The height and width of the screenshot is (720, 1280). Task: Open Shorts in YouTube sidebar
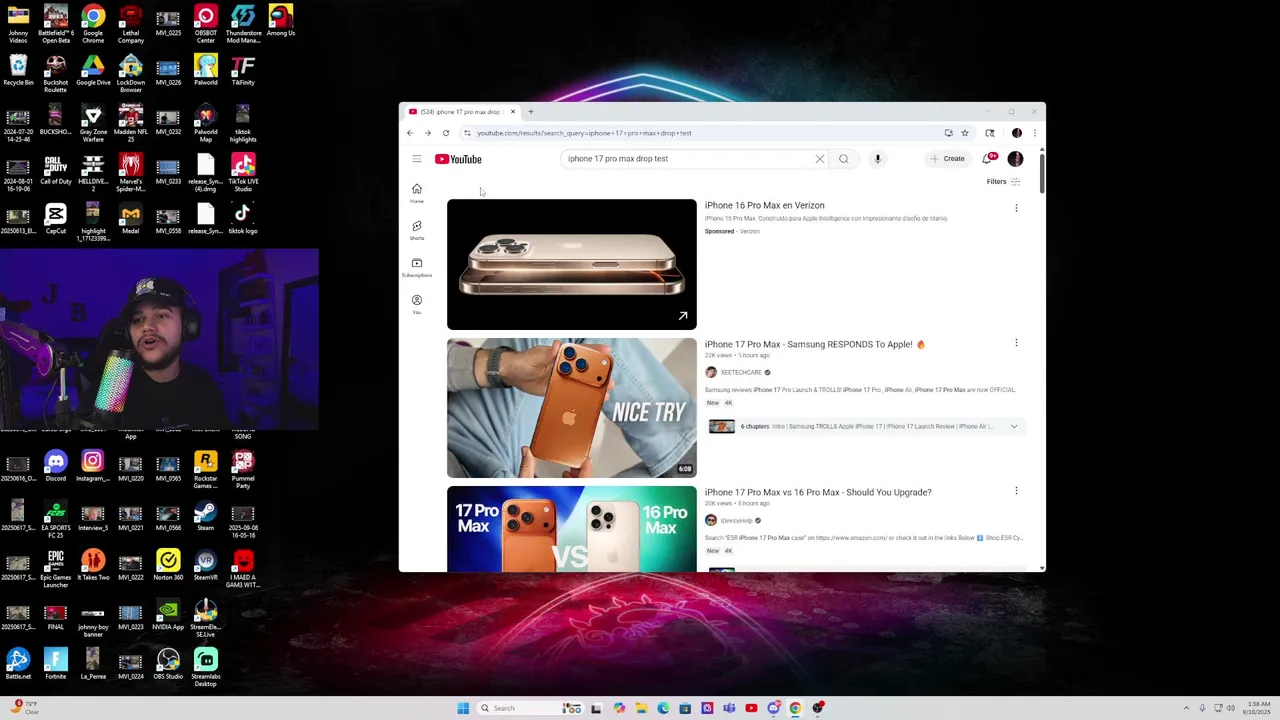point(417,230)
